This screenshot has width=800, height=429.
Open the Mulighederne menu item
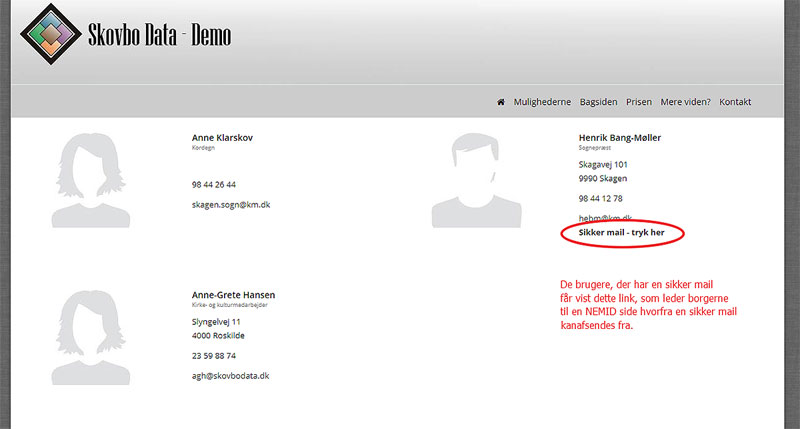(542, 102)
